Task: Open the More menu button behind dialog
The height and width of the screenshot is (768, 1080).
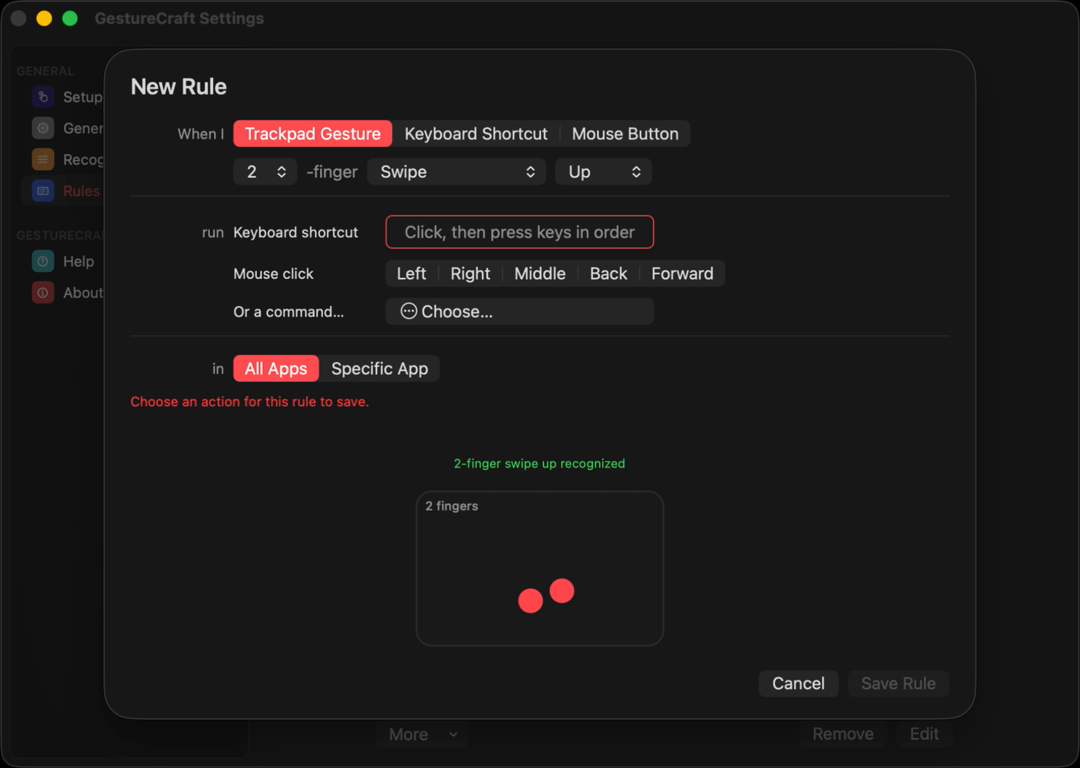Action: [x=422, y=734]
